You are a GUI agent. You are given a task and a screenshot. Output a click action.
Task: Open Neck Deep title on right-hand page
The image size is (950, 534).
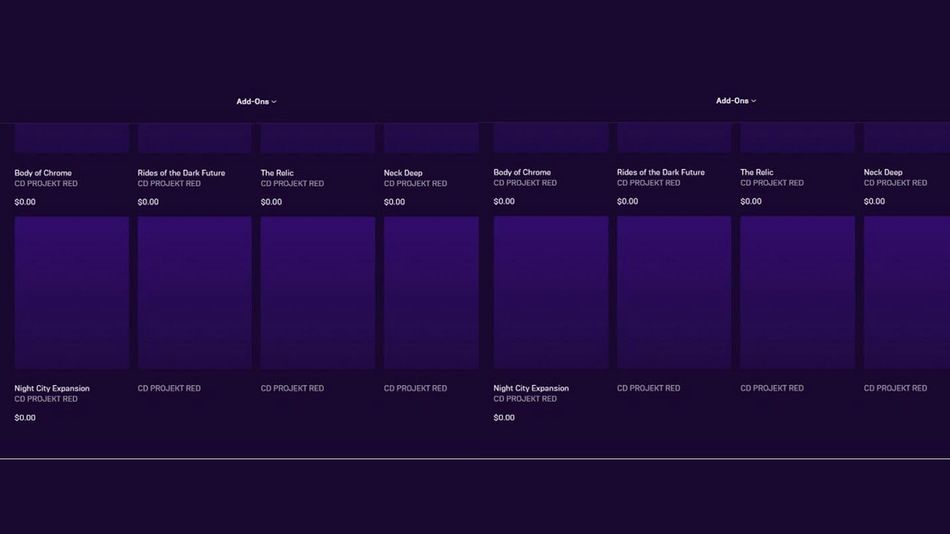883,172
